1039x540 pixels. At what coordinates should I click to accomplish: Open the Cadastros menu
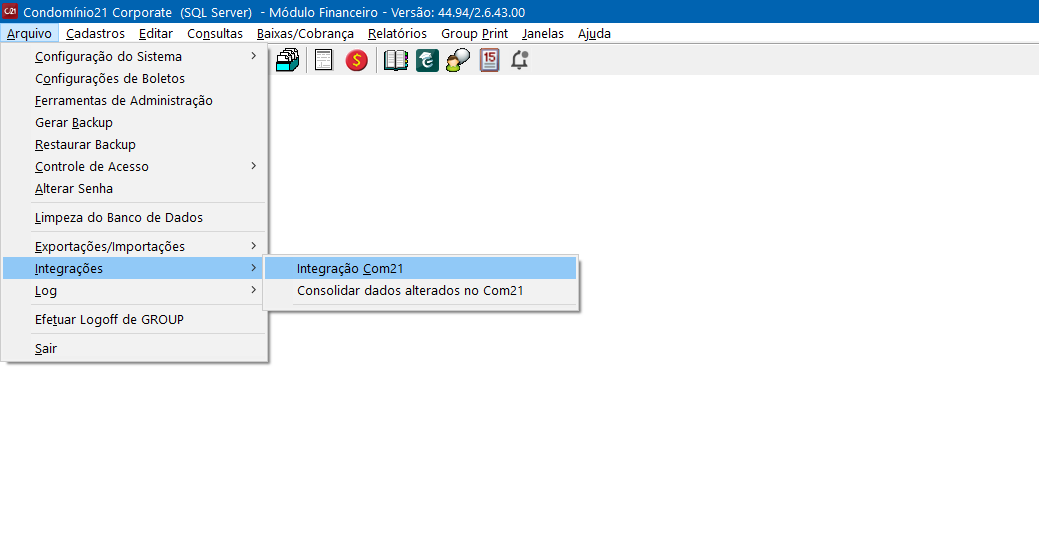(x=95, y=33)
